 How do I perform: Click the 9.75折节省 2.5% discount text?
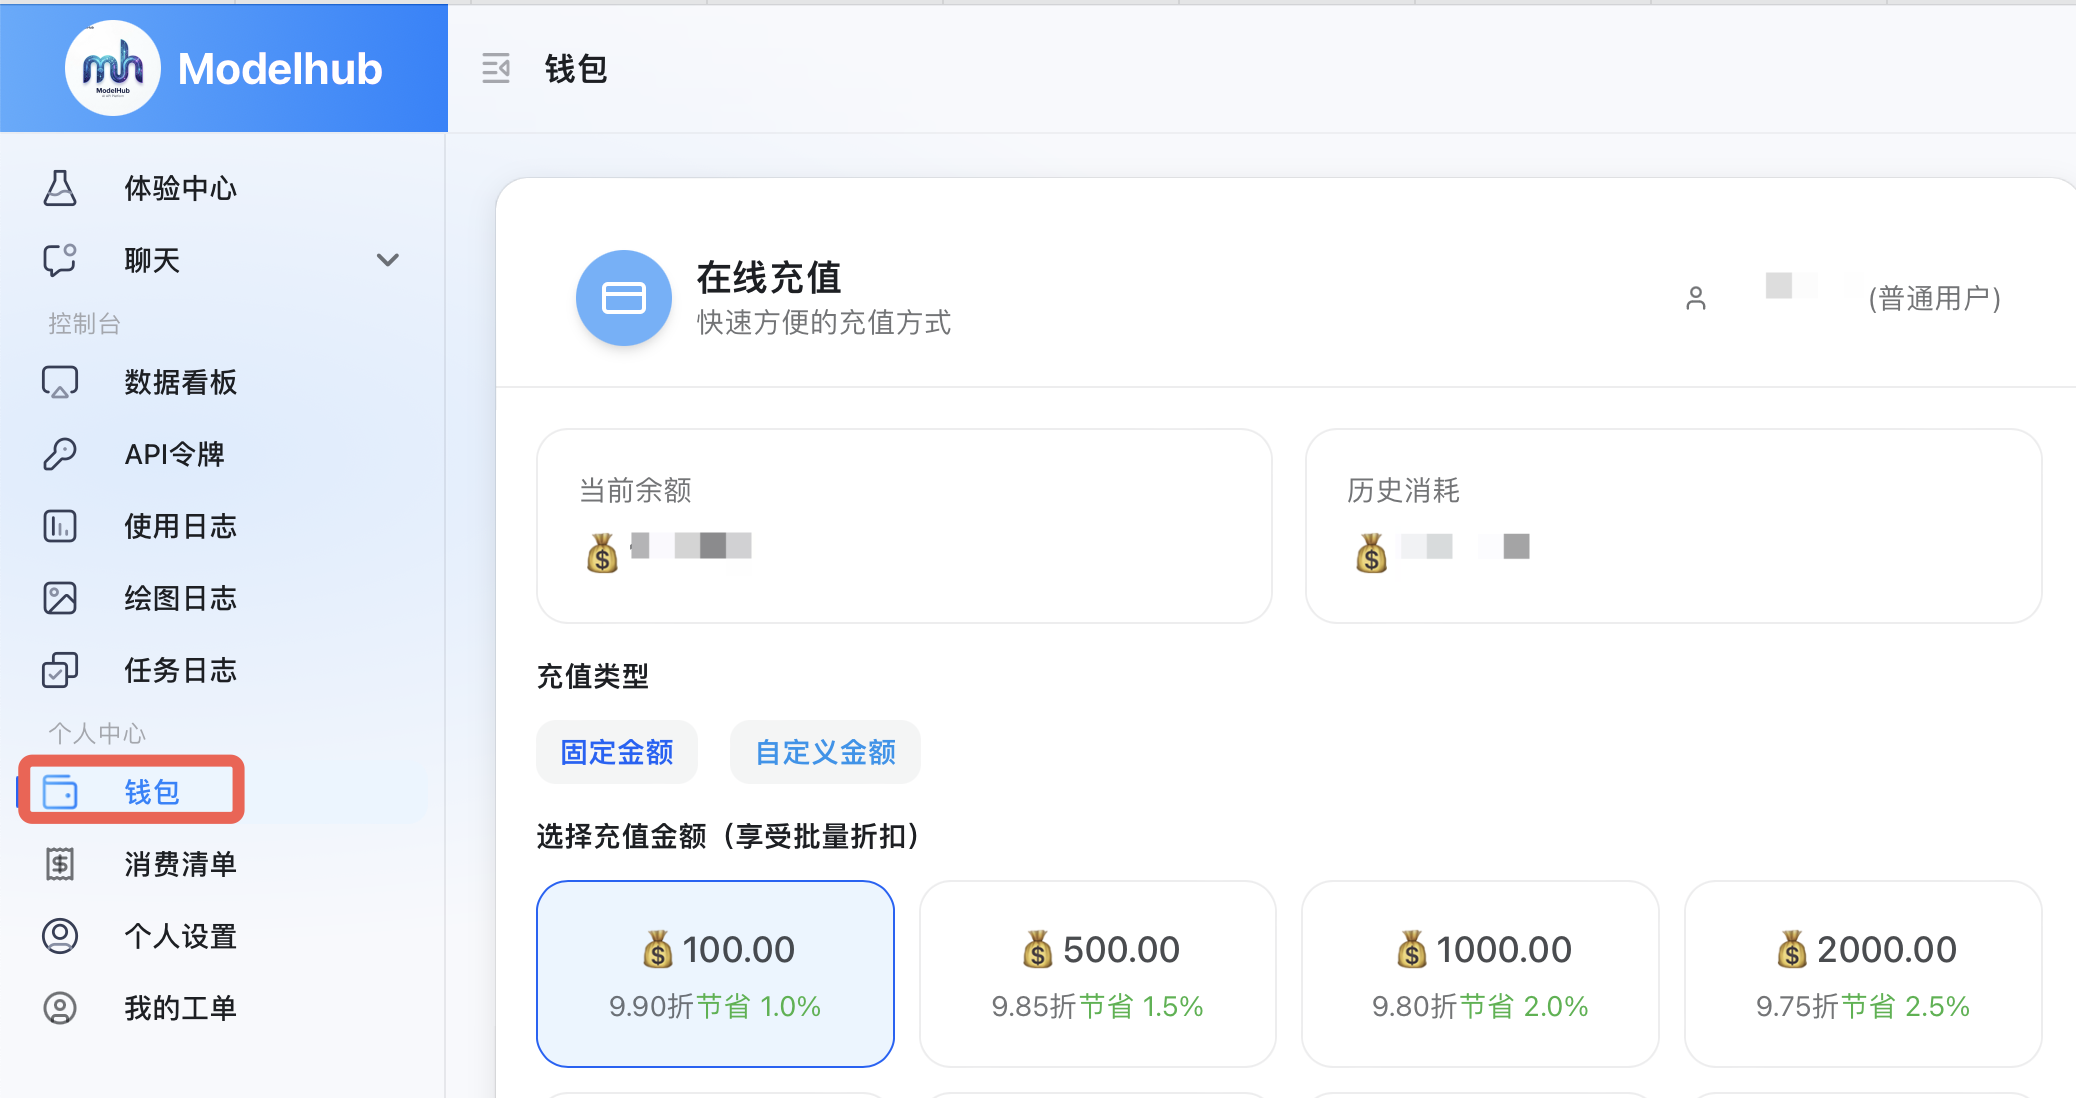pyautogui.click(x=1863, y=1006)
